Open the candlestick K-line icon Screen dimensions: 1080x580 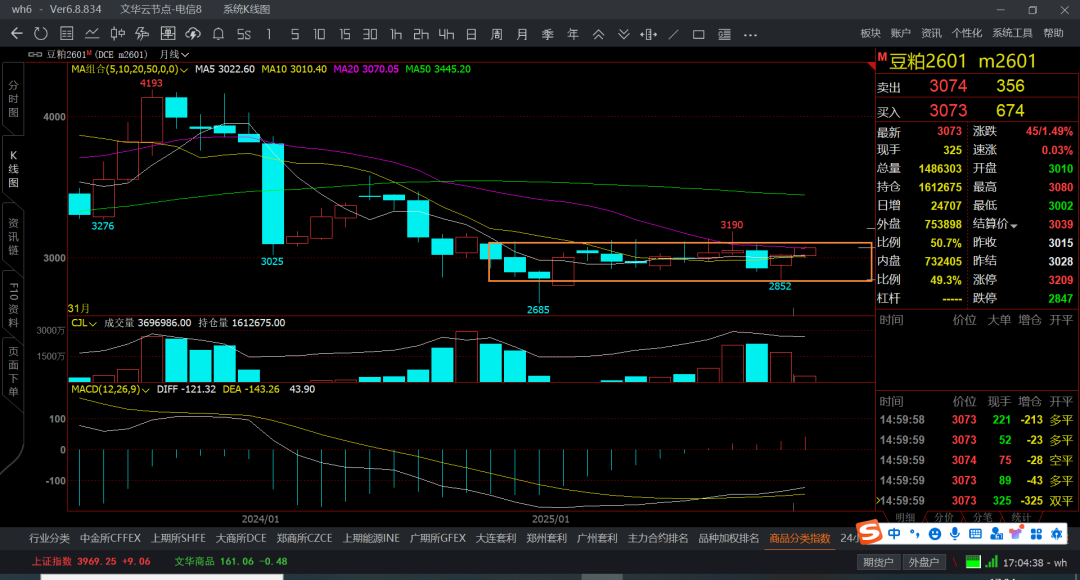click(118, 34)
